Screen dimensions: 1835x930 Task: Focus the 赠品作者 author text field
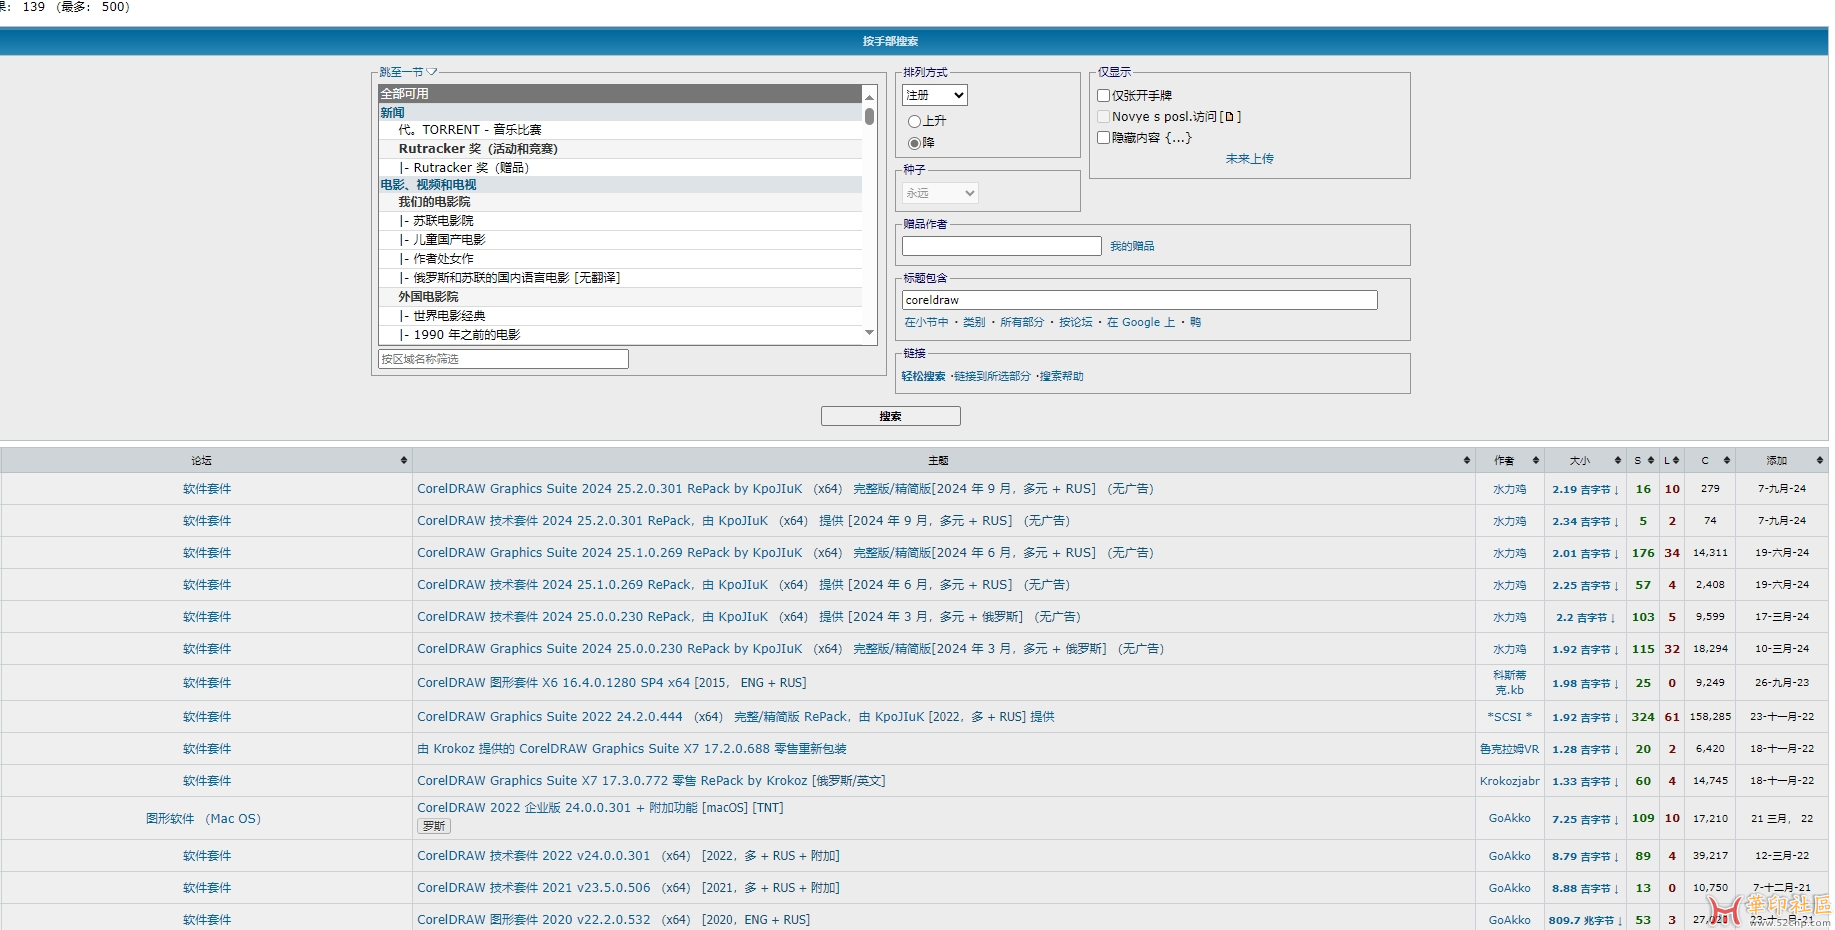pos(1001,246)
